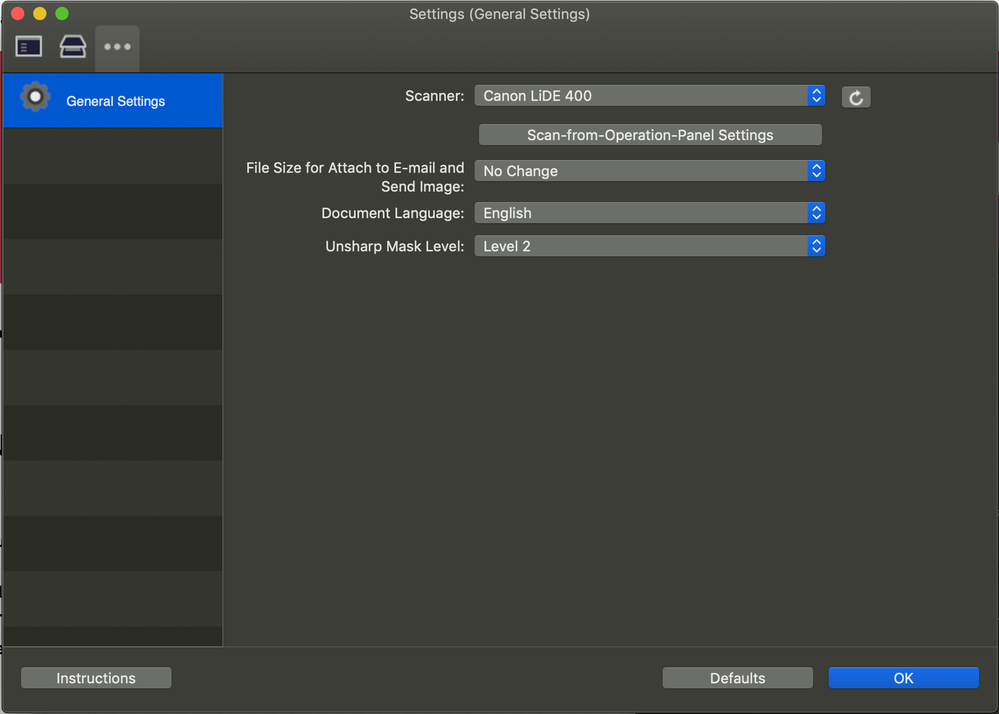Click the gear icon beside General Settings
Image resolution: width=999 pixels, height=714 pixels.
[36, 96]
